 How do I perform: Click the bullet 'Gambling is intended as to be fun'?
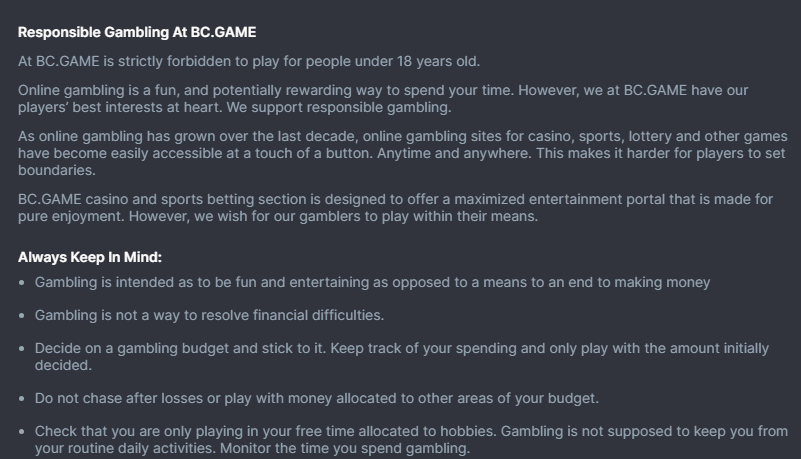pos(372,282)
